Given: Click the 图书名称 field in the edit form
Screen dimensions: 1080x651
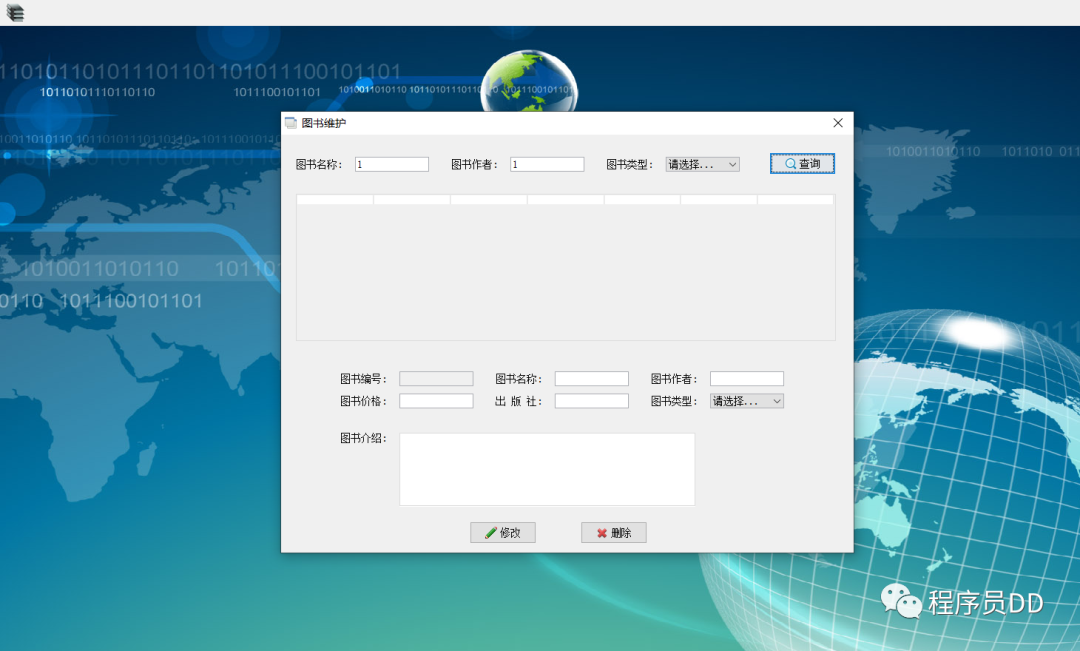Looking at the screenshot, I should tap(592, 378).
